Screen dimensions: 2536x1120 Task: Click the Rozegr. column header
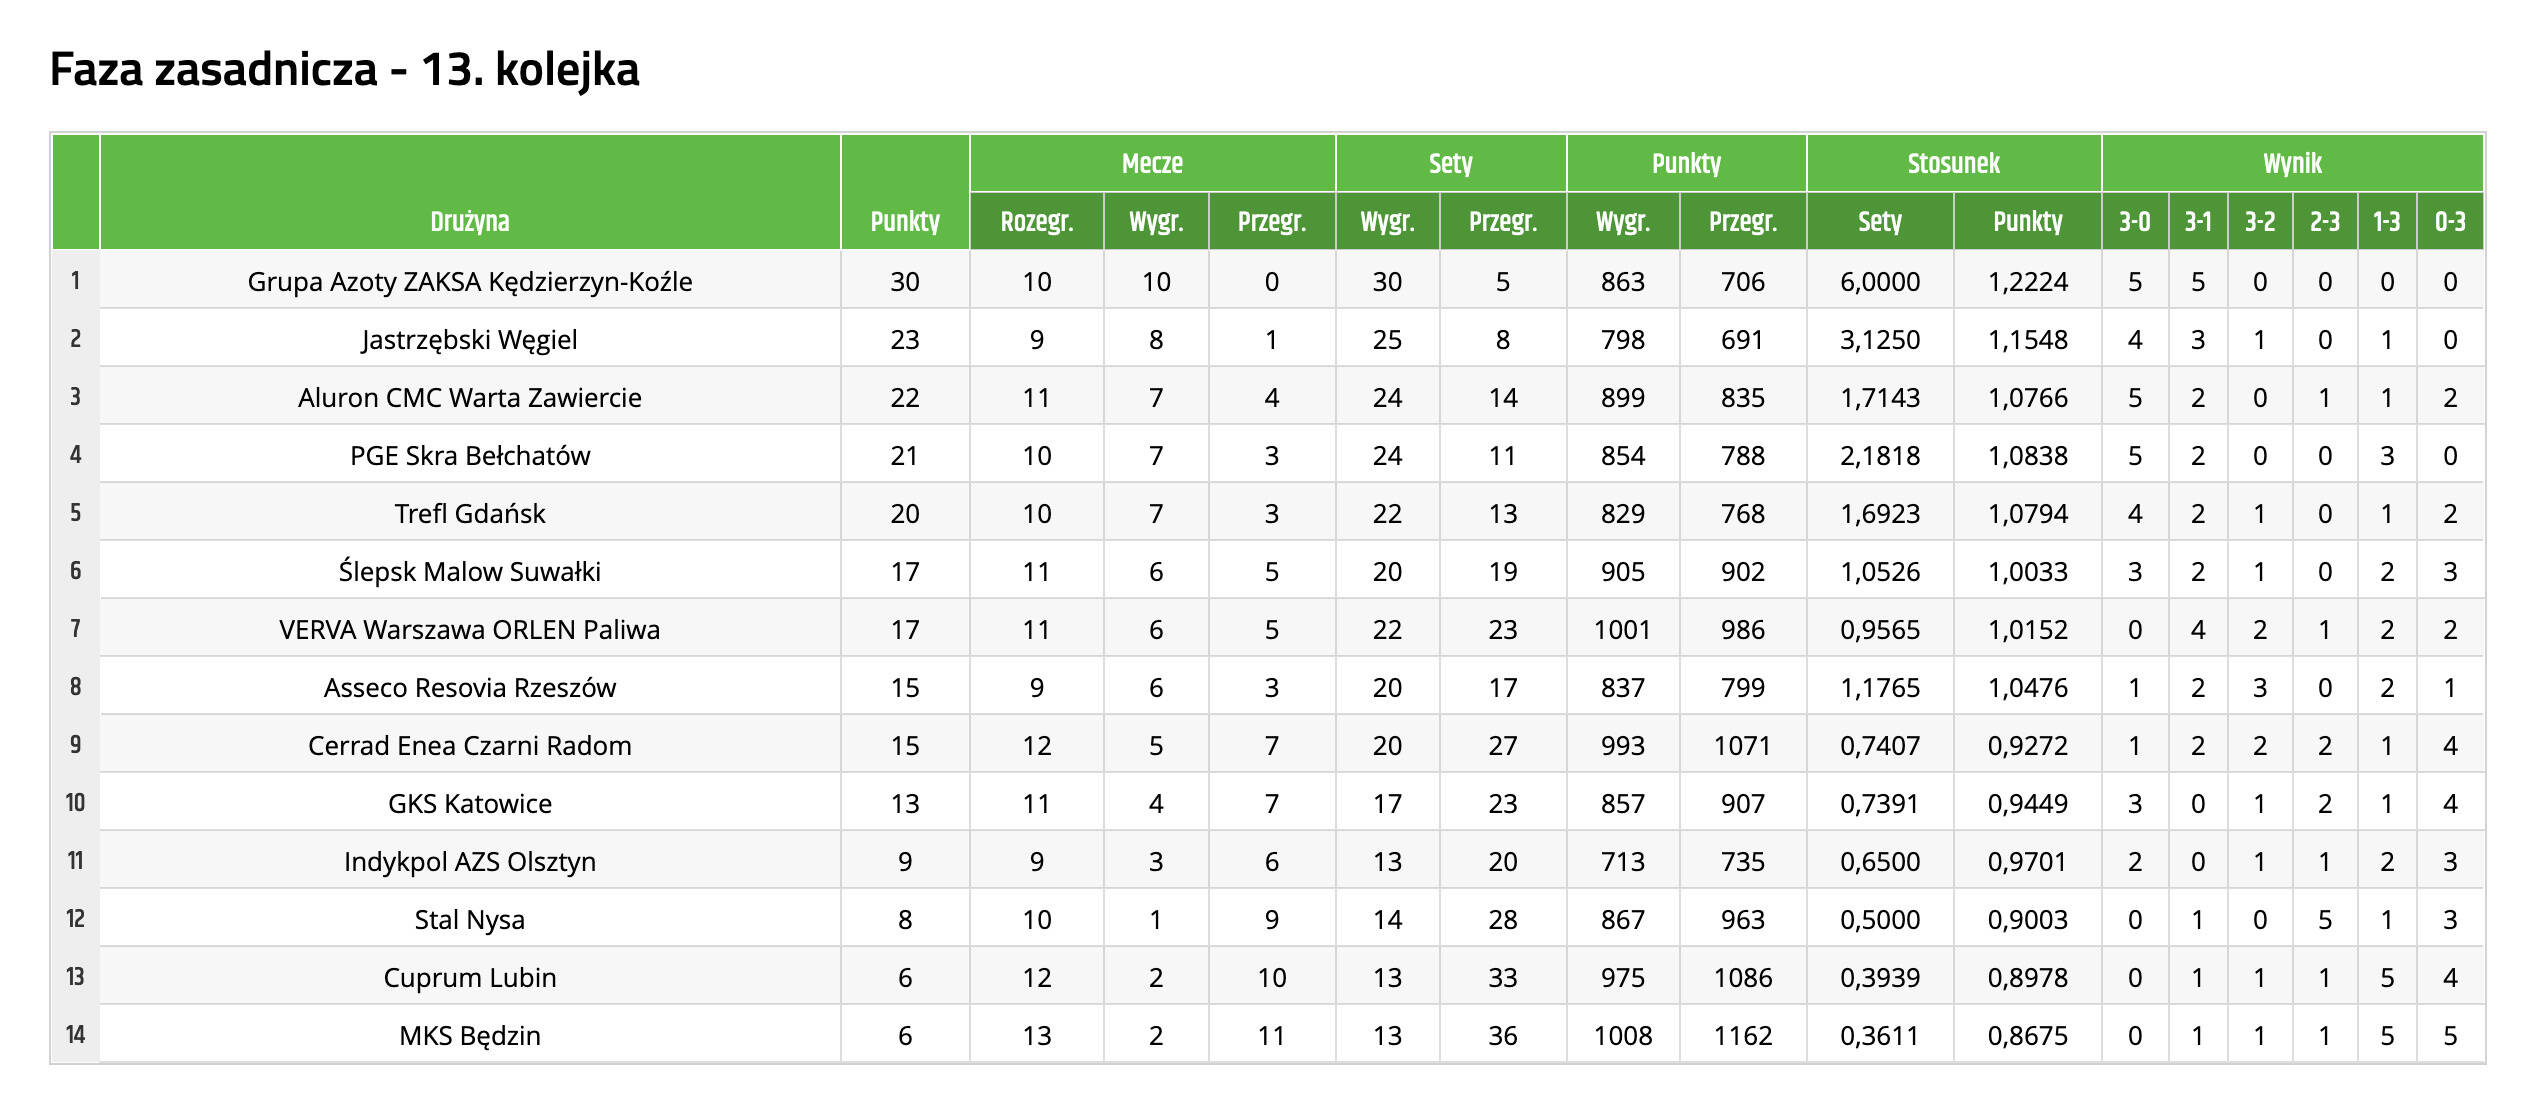[1036, 221]
